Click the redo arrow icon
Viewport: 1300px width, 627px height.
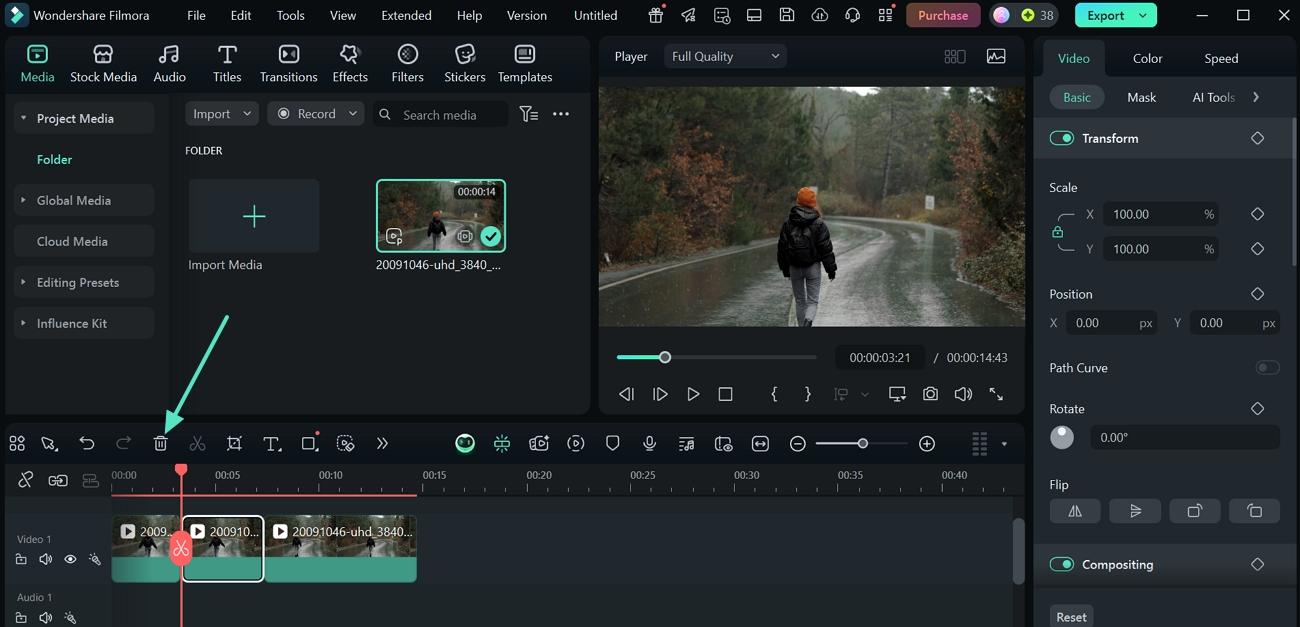pos(124,443)
